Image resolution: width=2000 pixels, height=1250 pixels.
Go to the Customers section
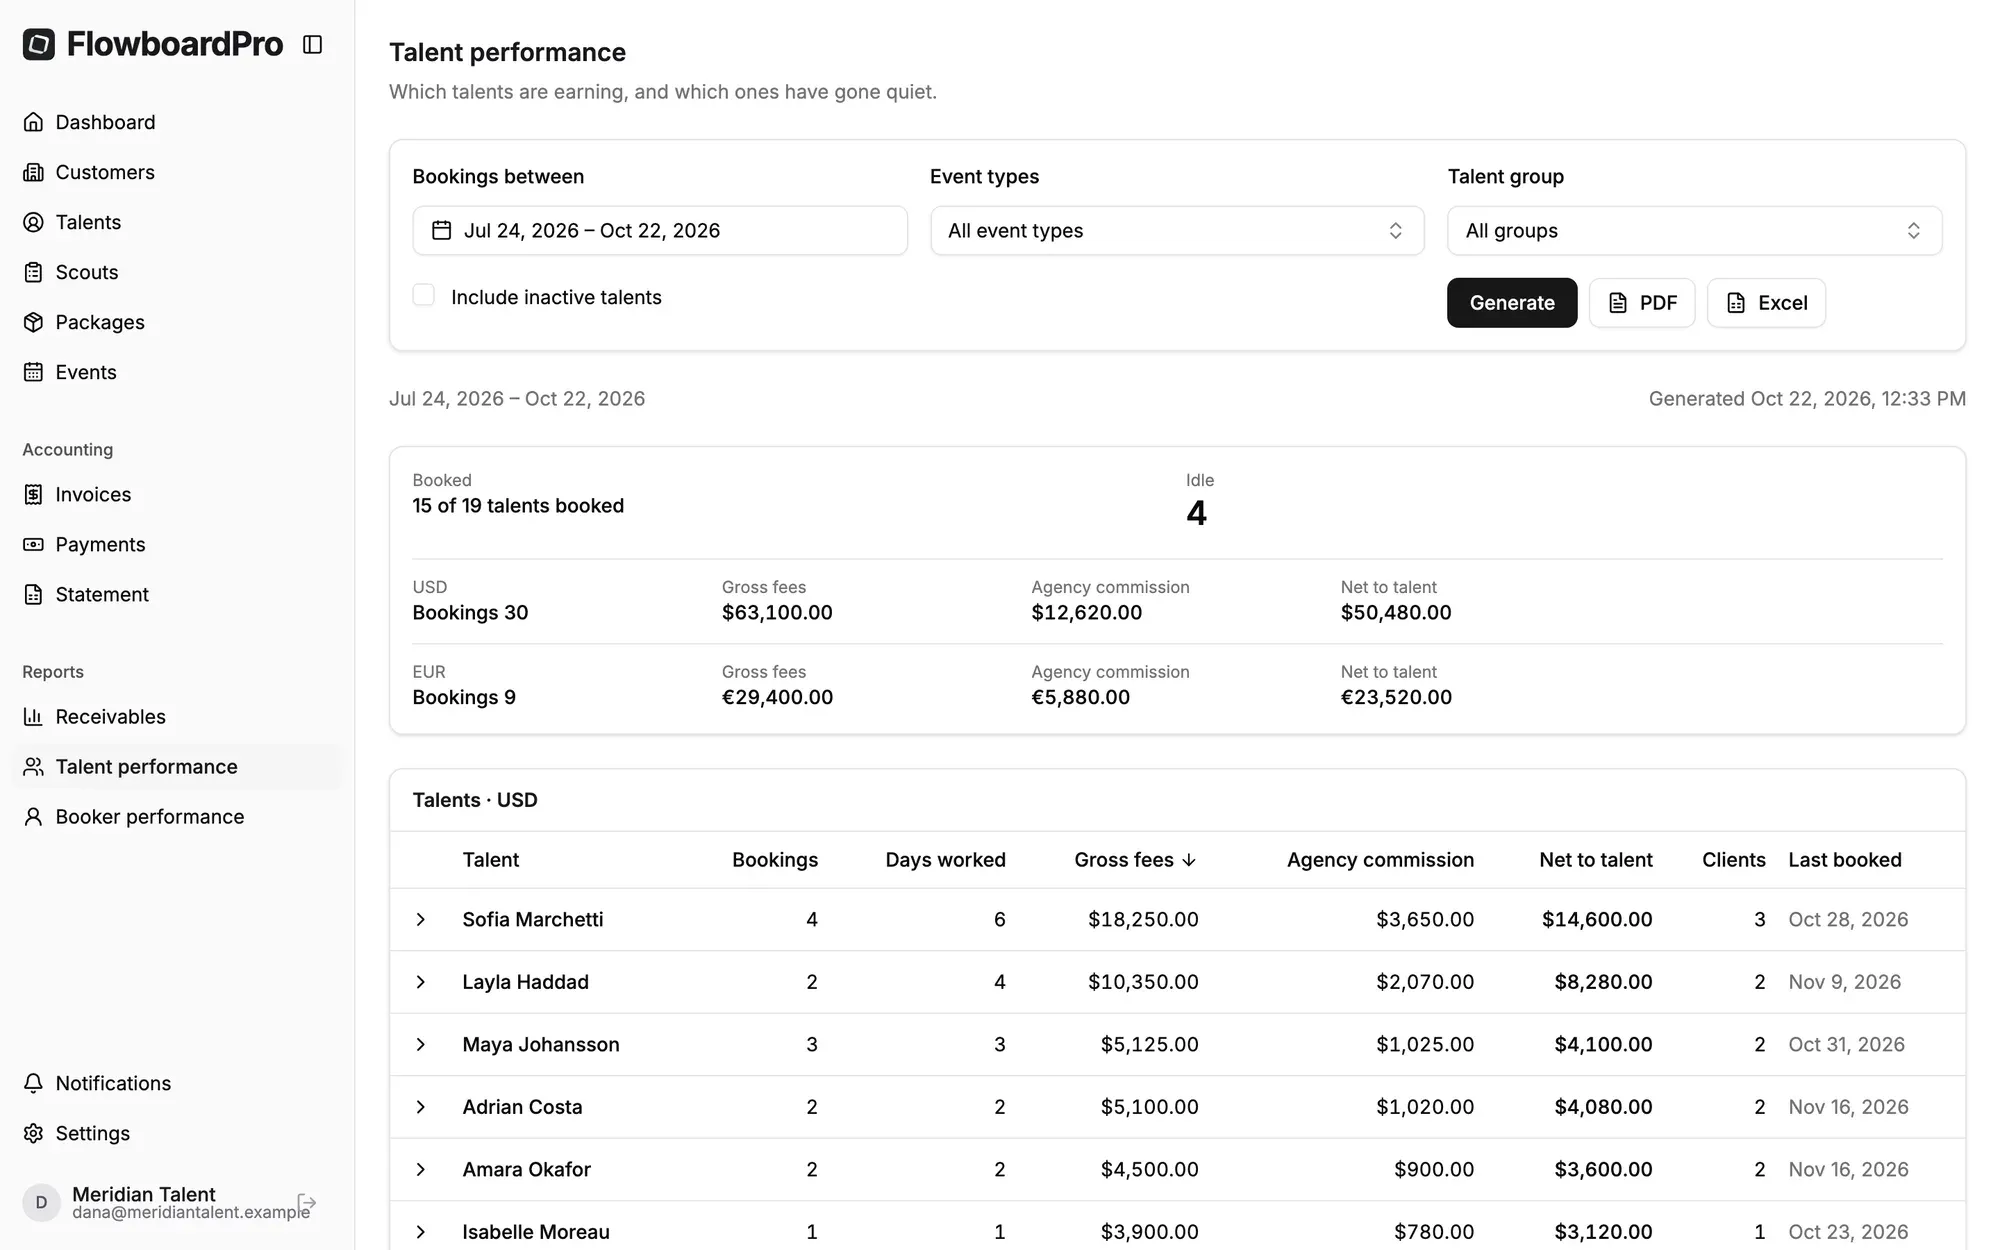tap(177, 172)
